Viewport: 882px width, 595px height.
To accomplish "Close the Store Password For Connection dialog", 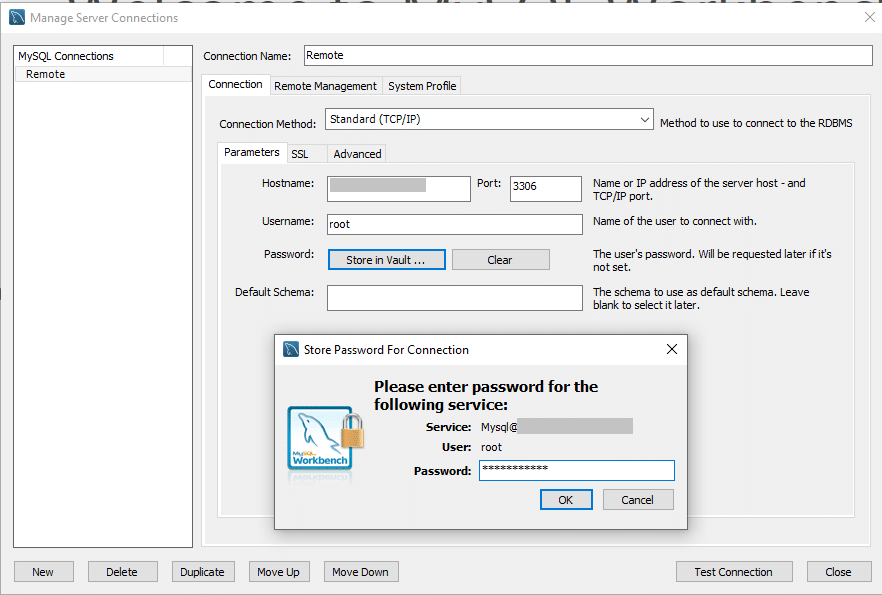I will tap(672, 349).
